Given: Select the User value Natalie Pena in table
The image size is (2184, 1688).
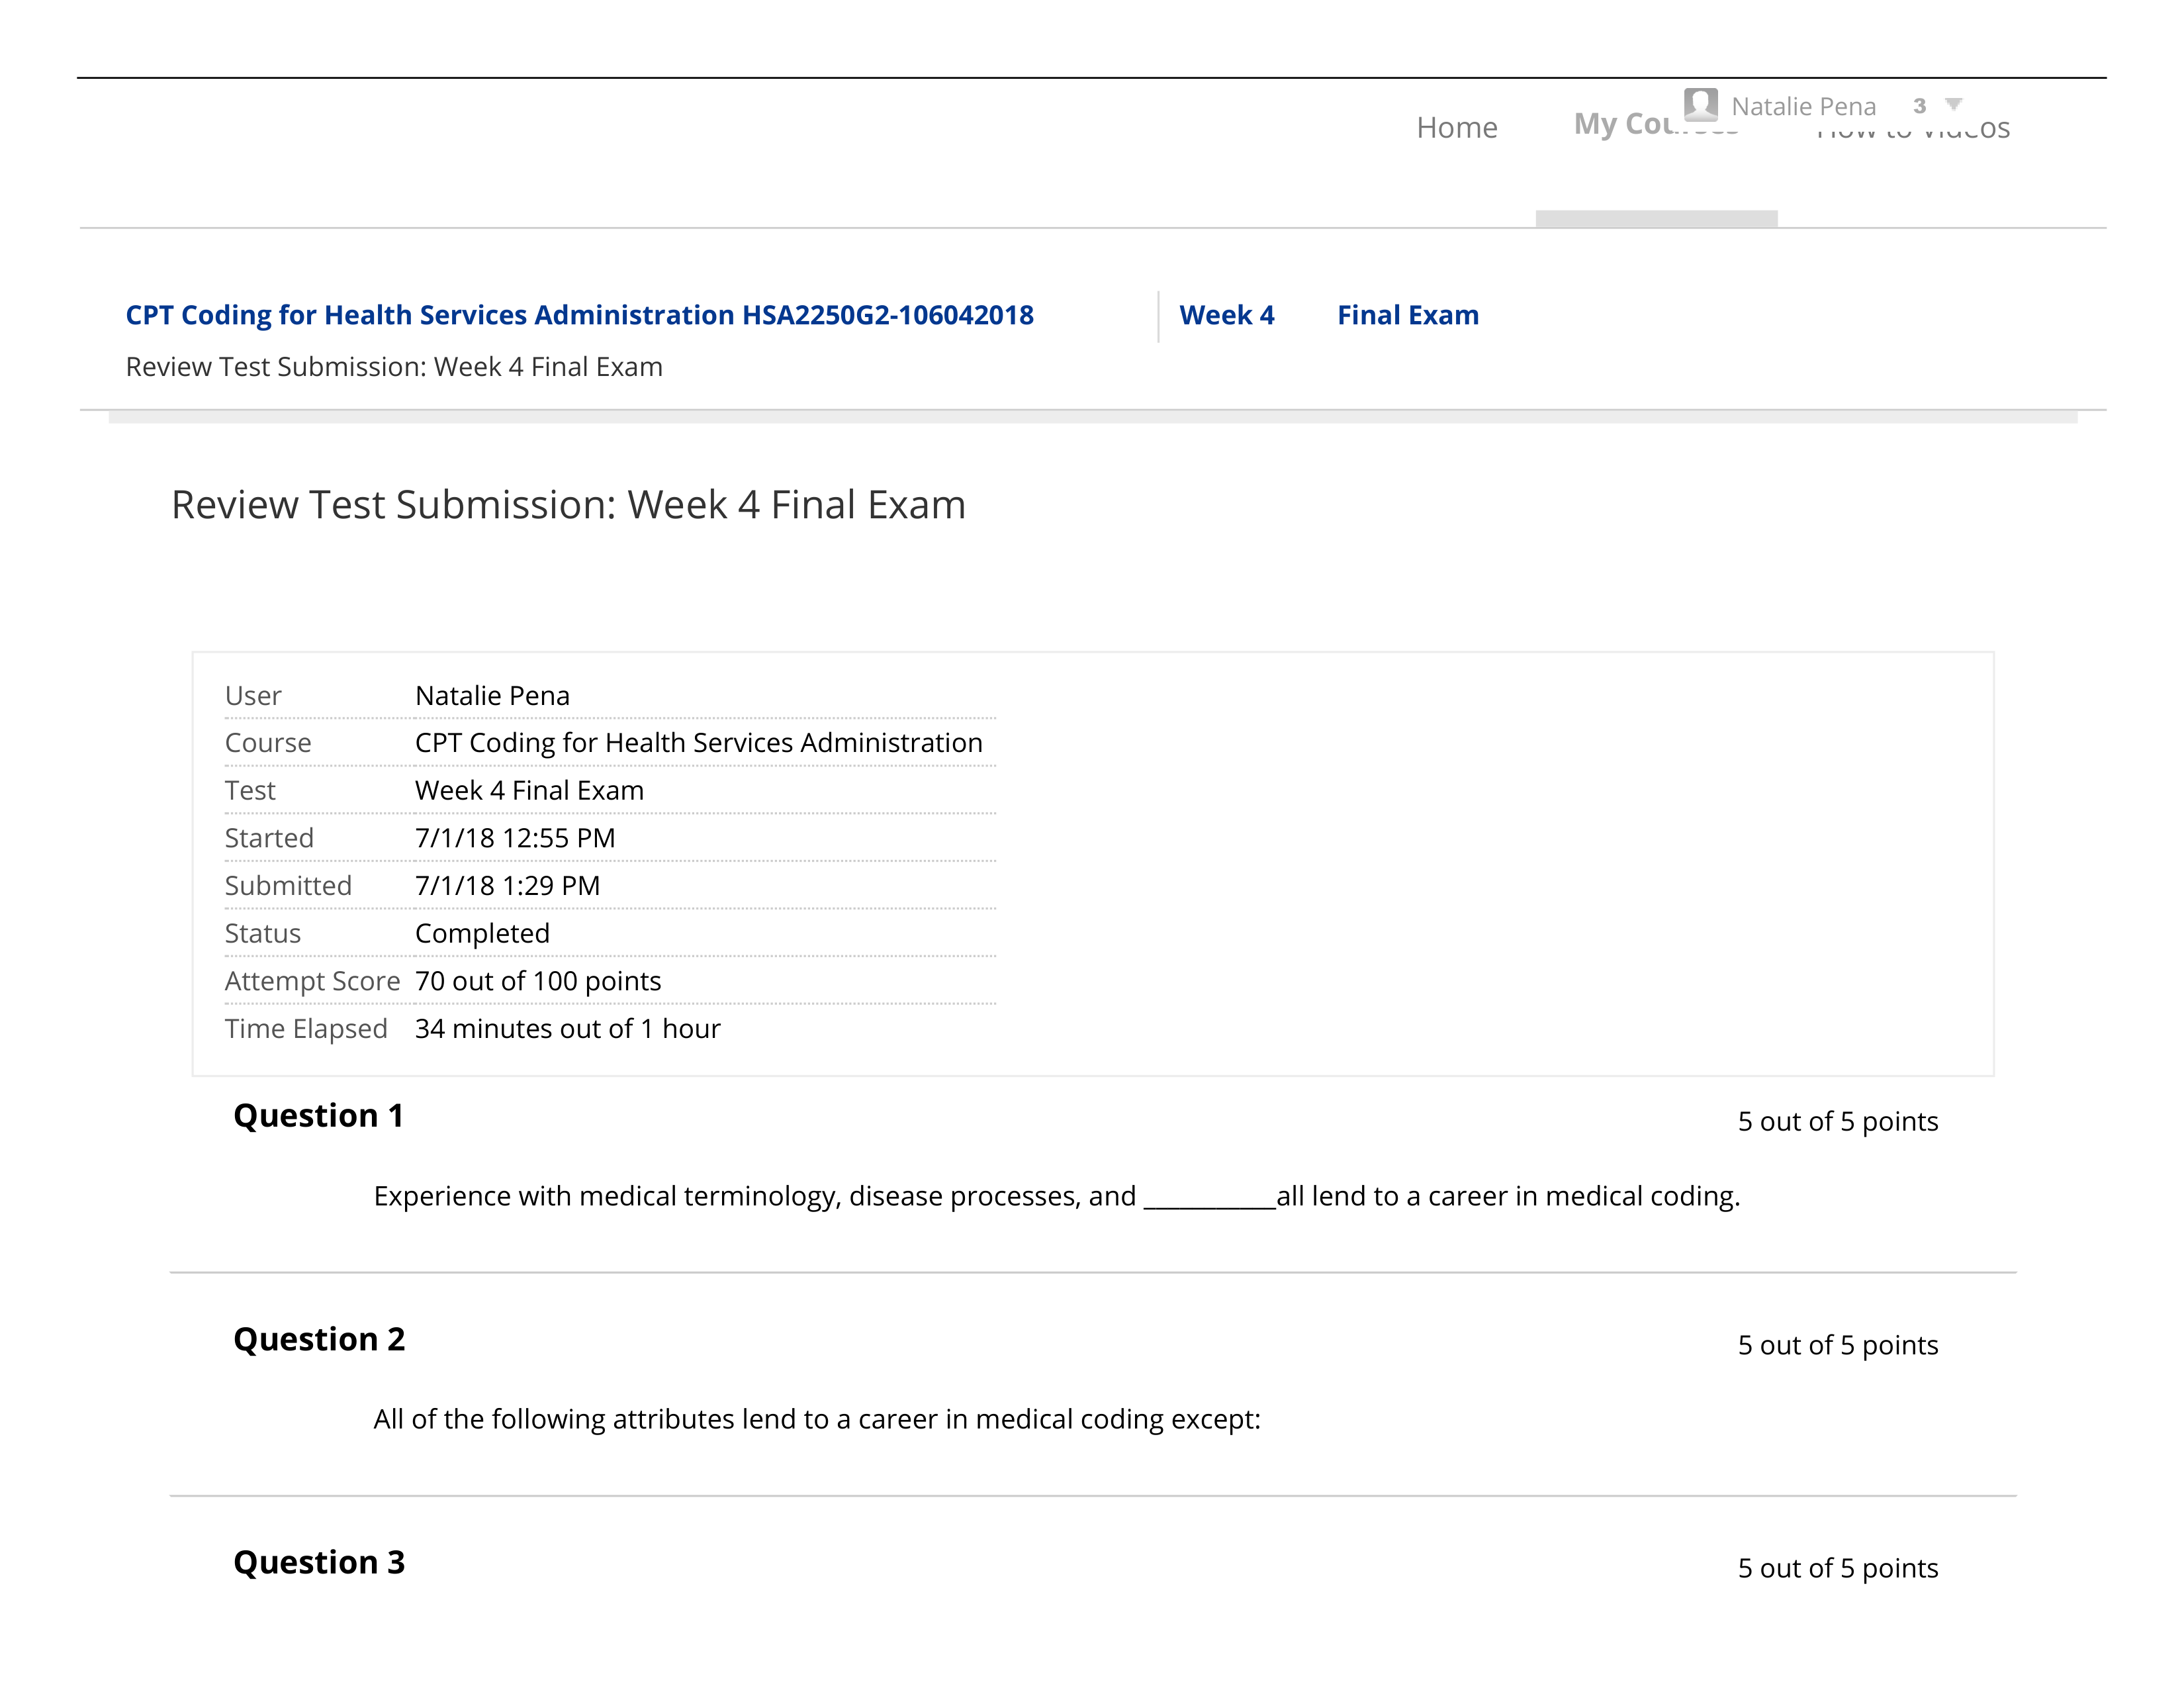Looking at the screenshot, I should (x=492, y=695).
